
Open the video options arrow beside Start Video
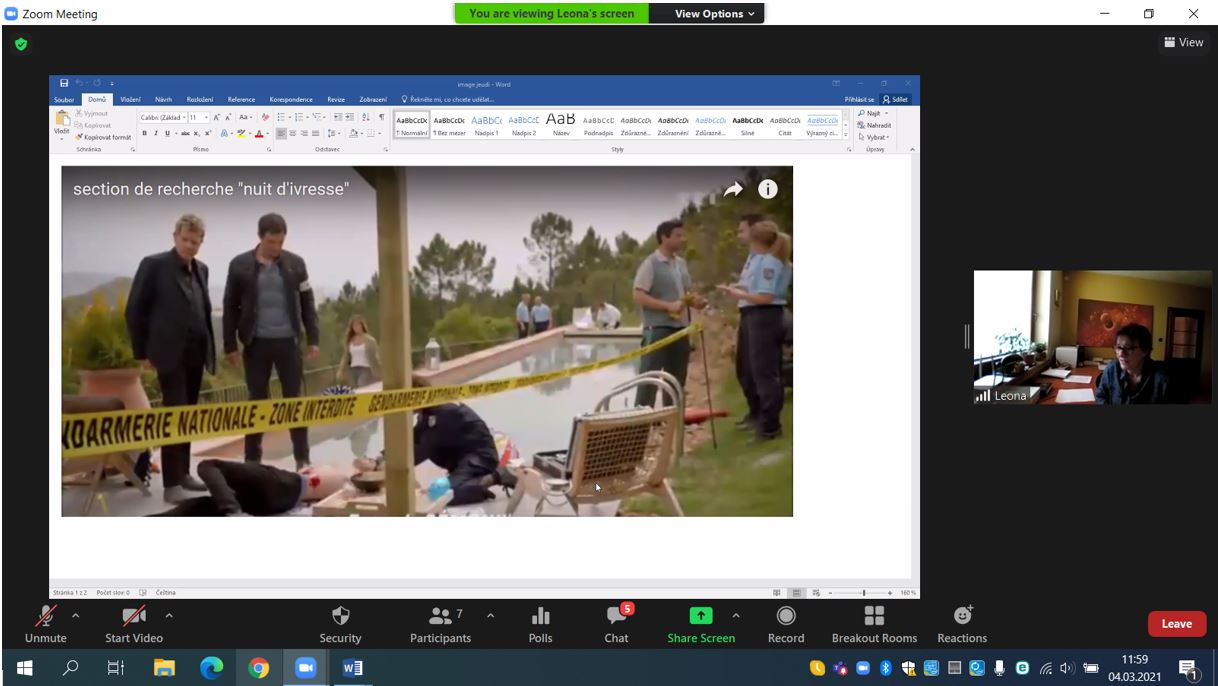coord(169,616)
